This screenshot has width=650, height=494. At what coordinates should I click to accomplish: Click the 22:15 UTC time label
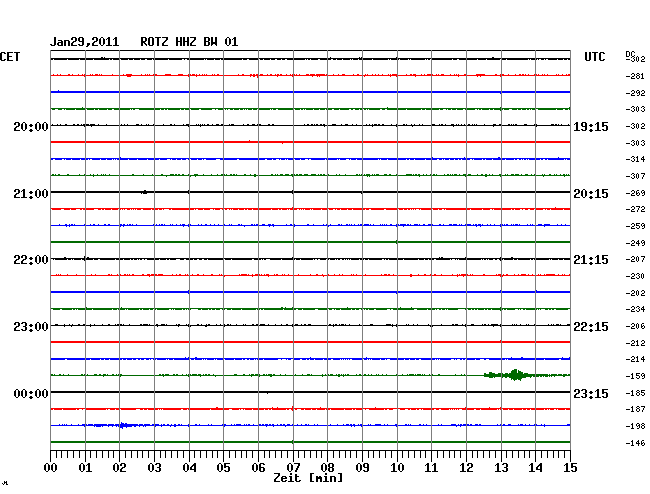click(x=591, y=327)
